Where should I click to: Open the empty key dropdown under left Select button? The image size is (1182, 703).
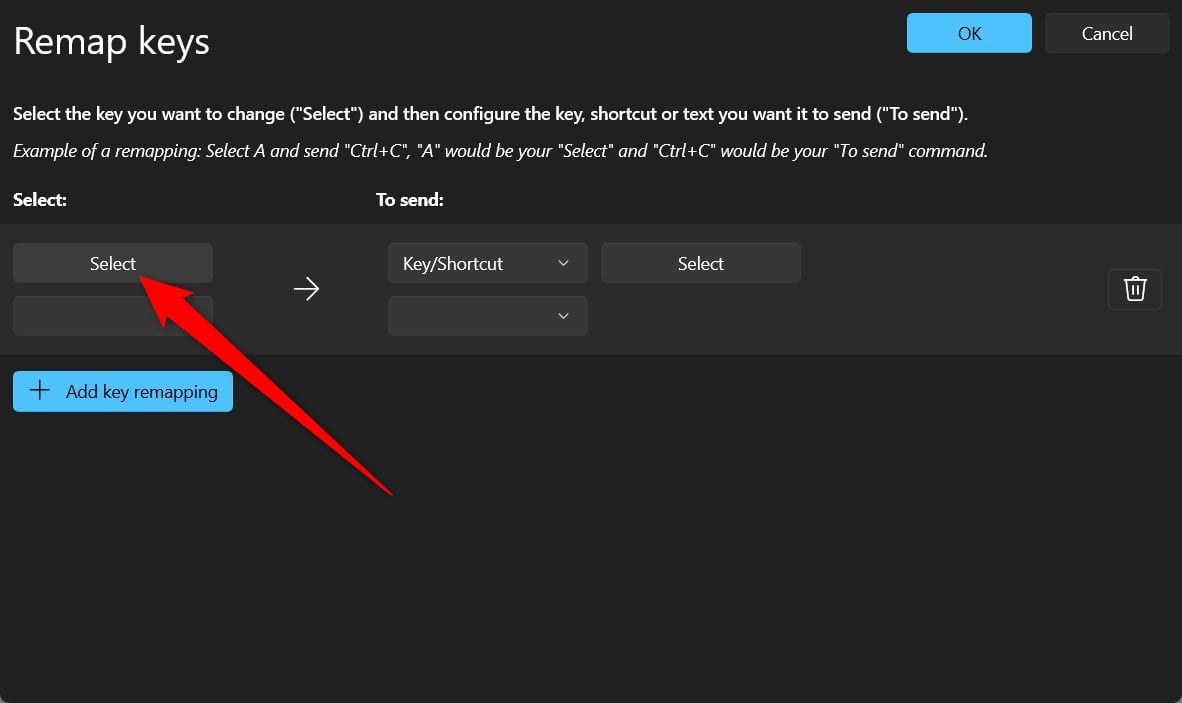click(x=112, y=316)
